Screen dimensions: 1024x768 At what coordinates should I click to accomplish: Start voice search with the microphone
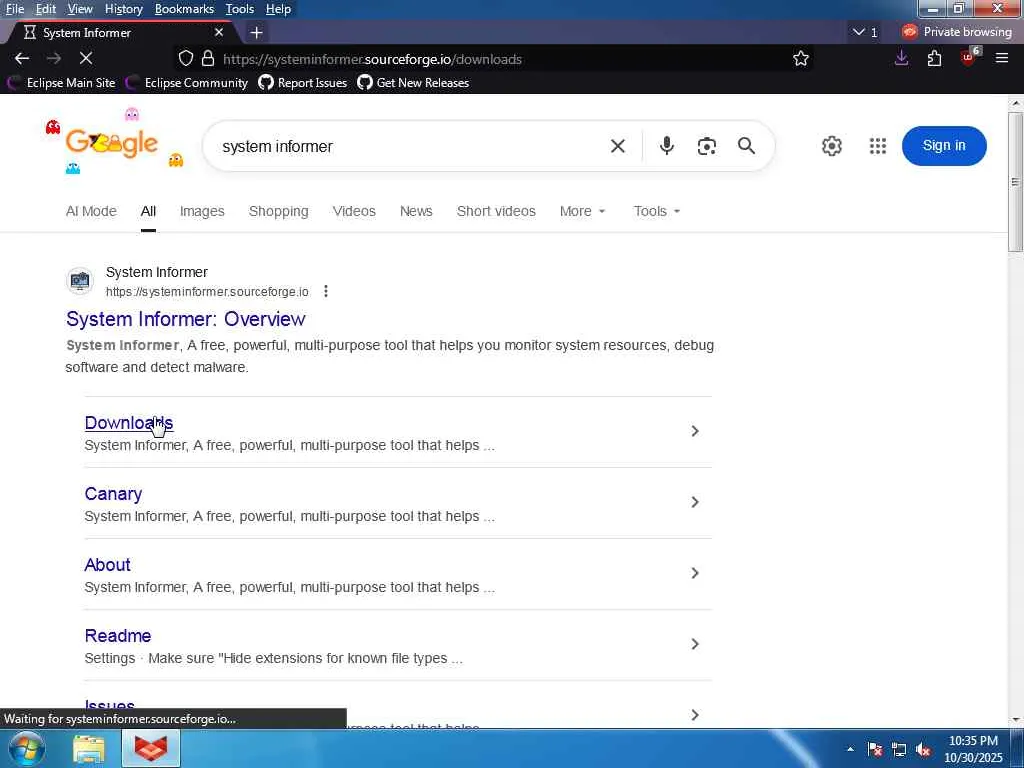pos(666,146)
